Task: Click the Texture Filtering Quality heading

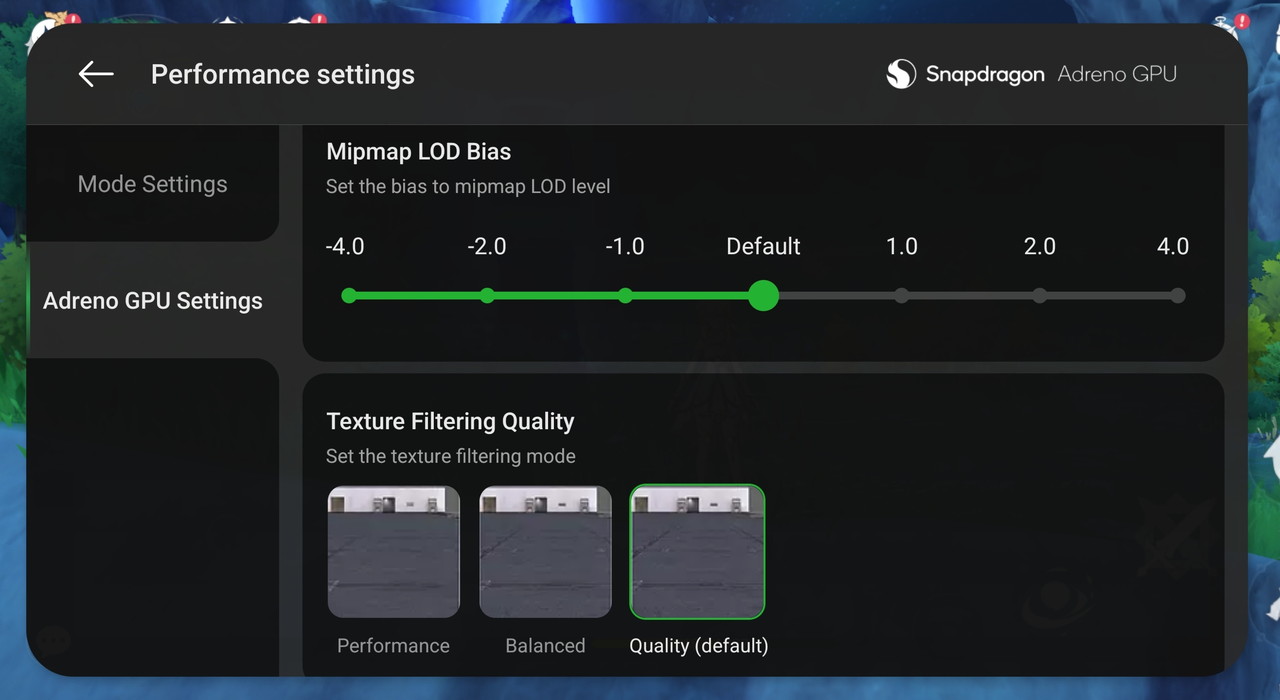Action: coord(450,421)
